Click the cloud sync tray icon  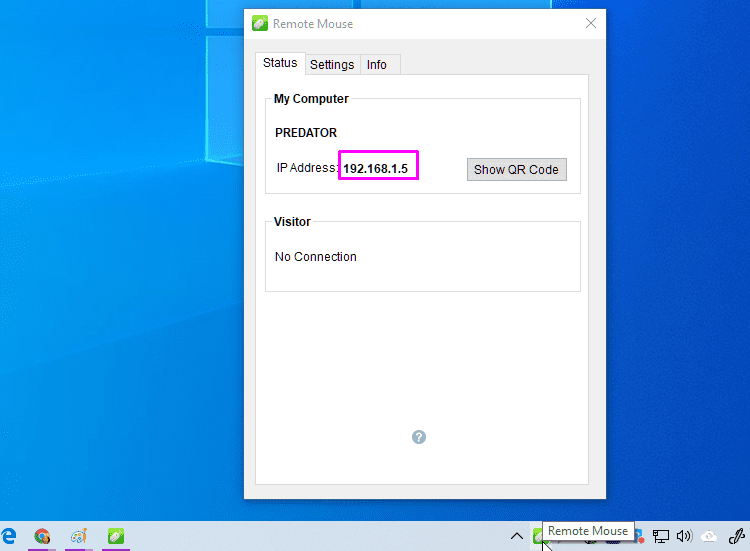click(x=709, y=536)
